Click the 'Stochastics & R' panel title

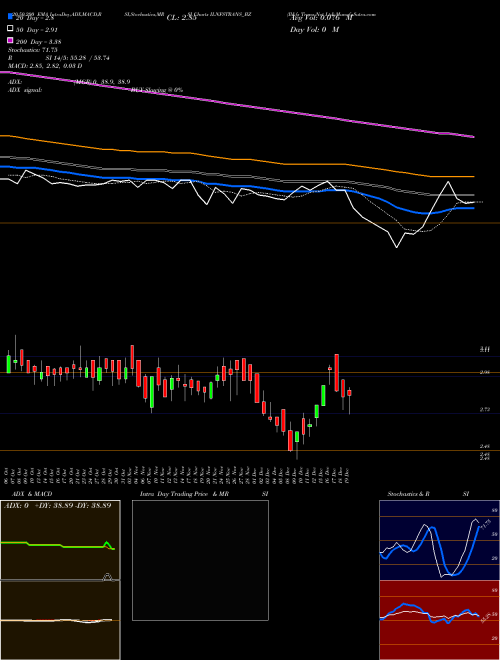409,494
